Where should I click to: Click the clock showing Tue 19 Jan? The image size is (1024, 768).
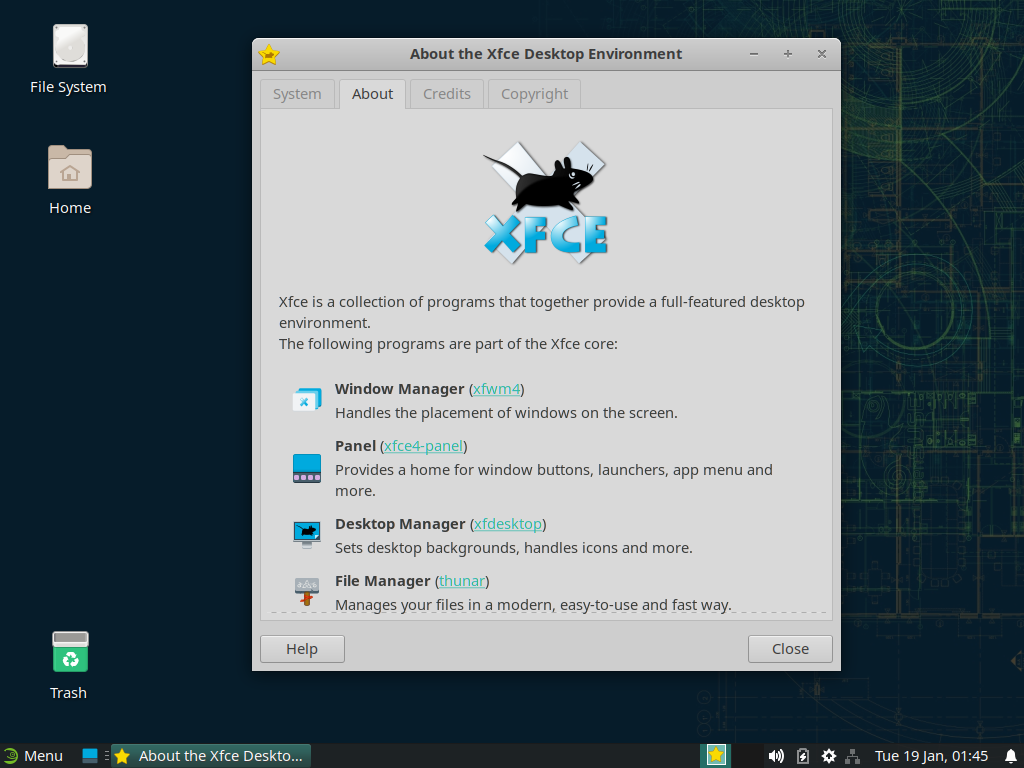click(931, 756)
